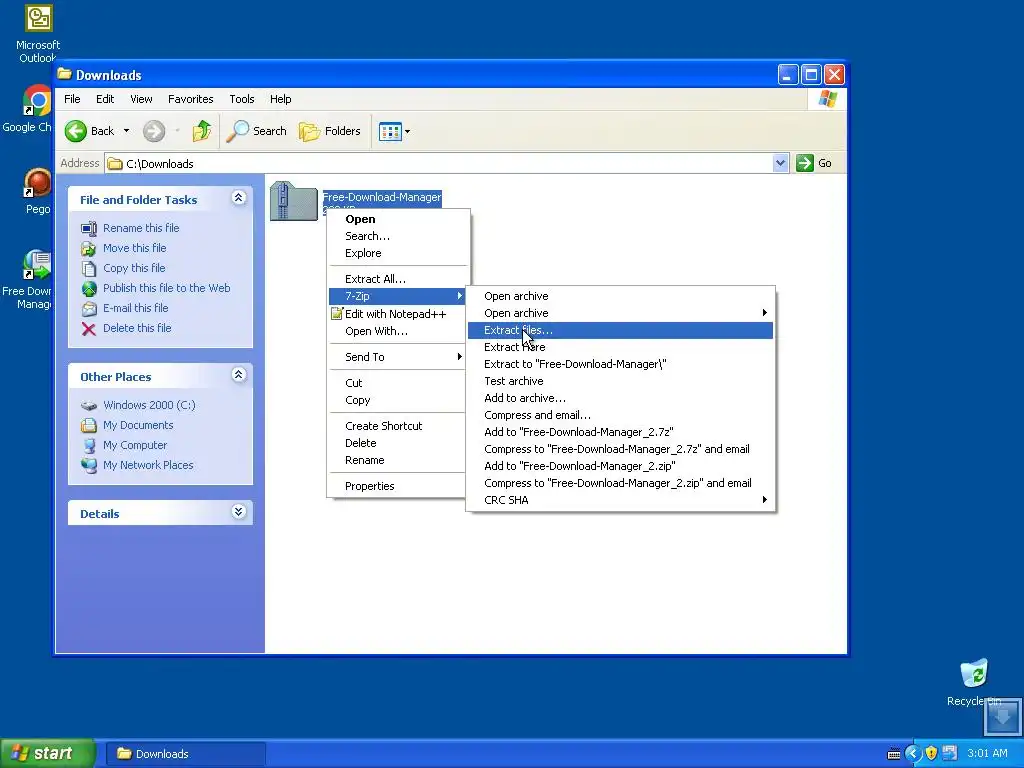Screen dimensions: 1024x768
Task: Open the Edit menu
Action: 105,99
